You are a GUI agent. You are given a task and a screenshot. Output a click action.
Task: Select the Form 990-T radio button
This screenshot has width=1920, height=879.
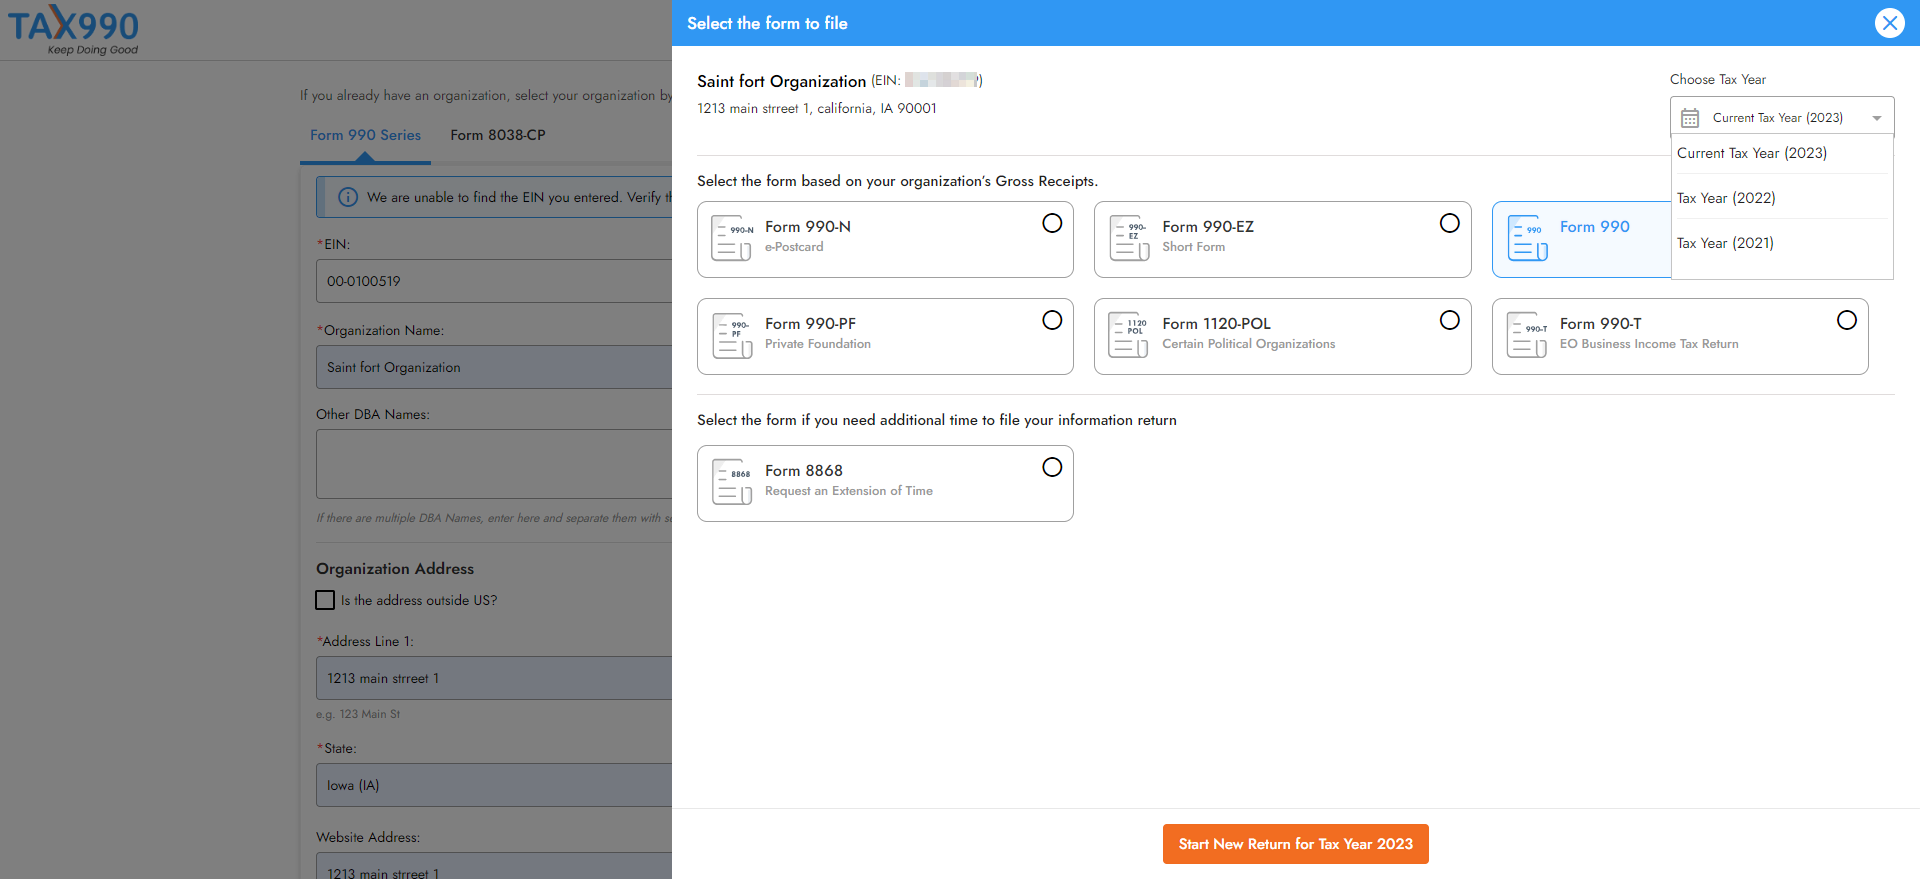(x=1846, y=320)
